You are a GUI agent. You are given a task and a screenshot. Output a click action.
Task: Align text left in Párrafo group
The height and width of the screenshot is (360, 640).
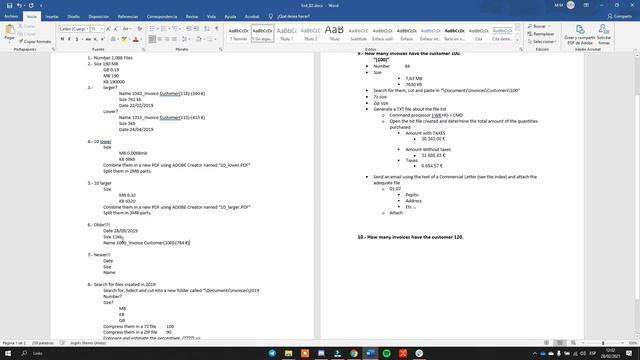pos(152,39)
